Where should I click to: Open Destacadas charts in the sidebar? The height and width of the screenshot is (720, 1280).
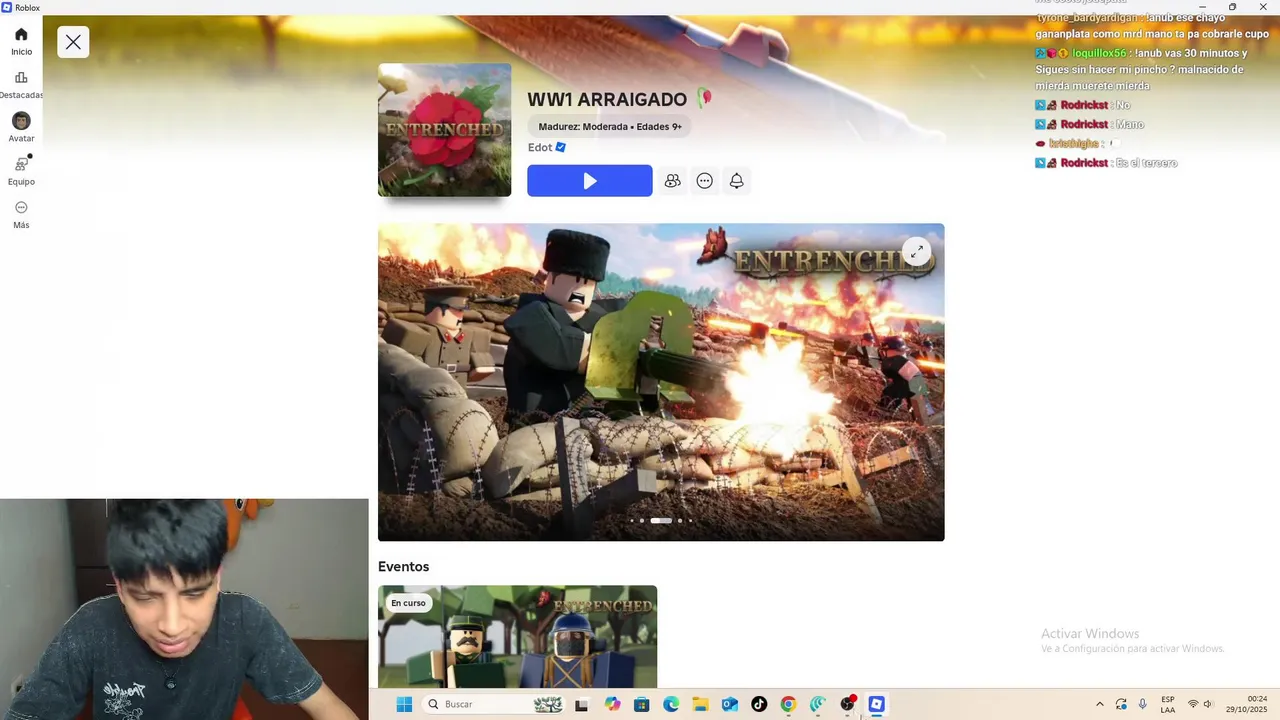pyautogui.click(x=21, y=85)
